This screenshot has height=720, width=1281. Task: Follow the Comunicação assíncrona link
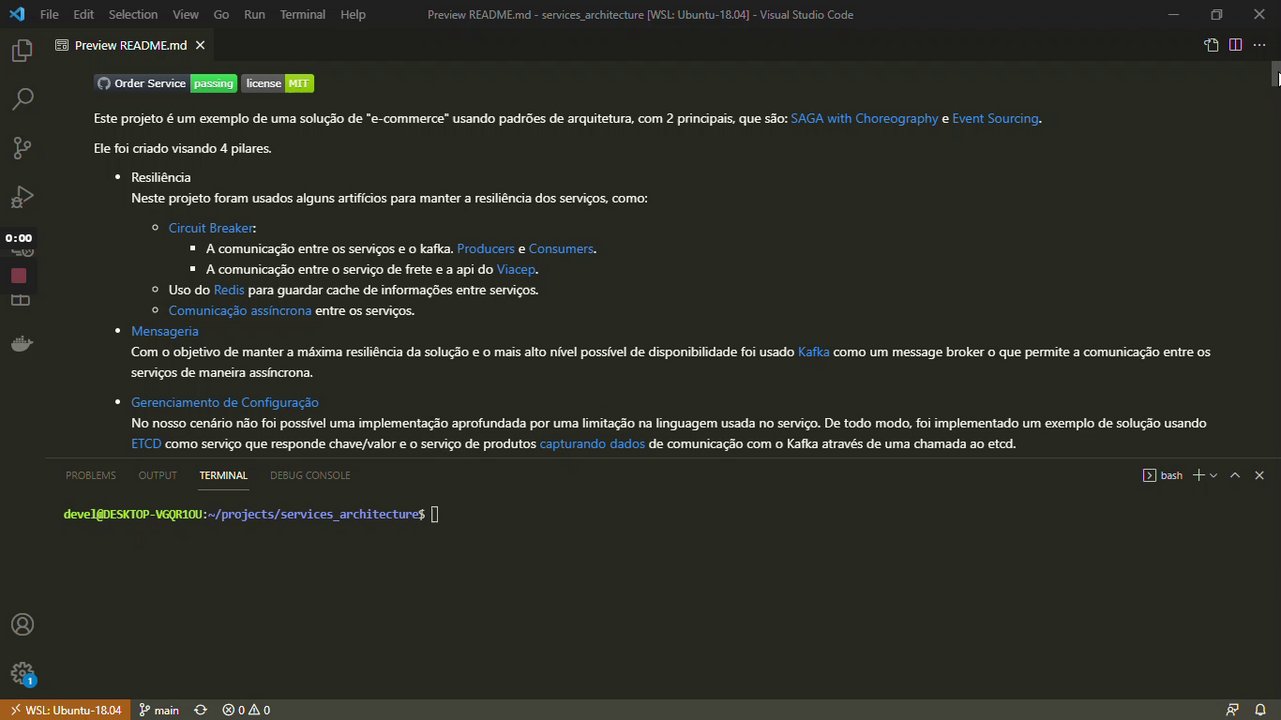click(x=240, y=311)
